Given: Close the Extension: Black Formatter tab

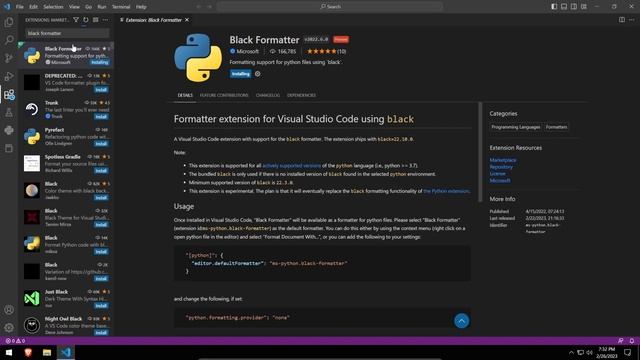Looking at the screenshot, I should pos(187,20).
